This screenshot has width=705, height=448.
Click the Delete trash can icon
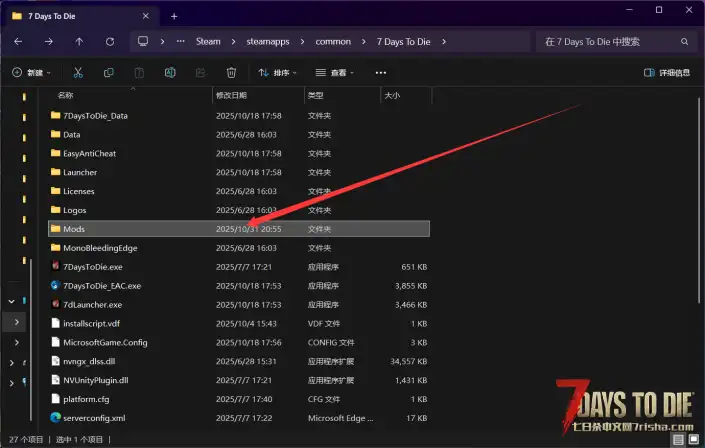coord(231,72)
